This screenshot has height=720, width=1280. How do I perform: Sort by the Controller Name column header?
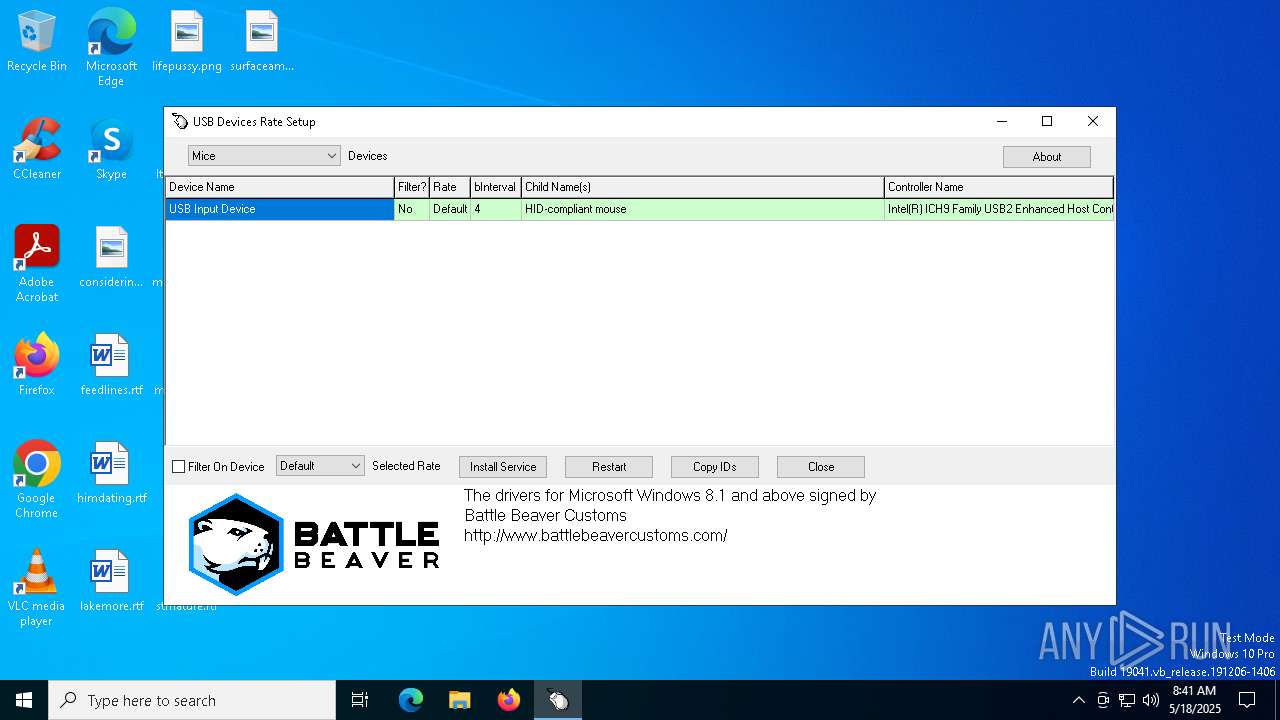click(x=999, y=187)
